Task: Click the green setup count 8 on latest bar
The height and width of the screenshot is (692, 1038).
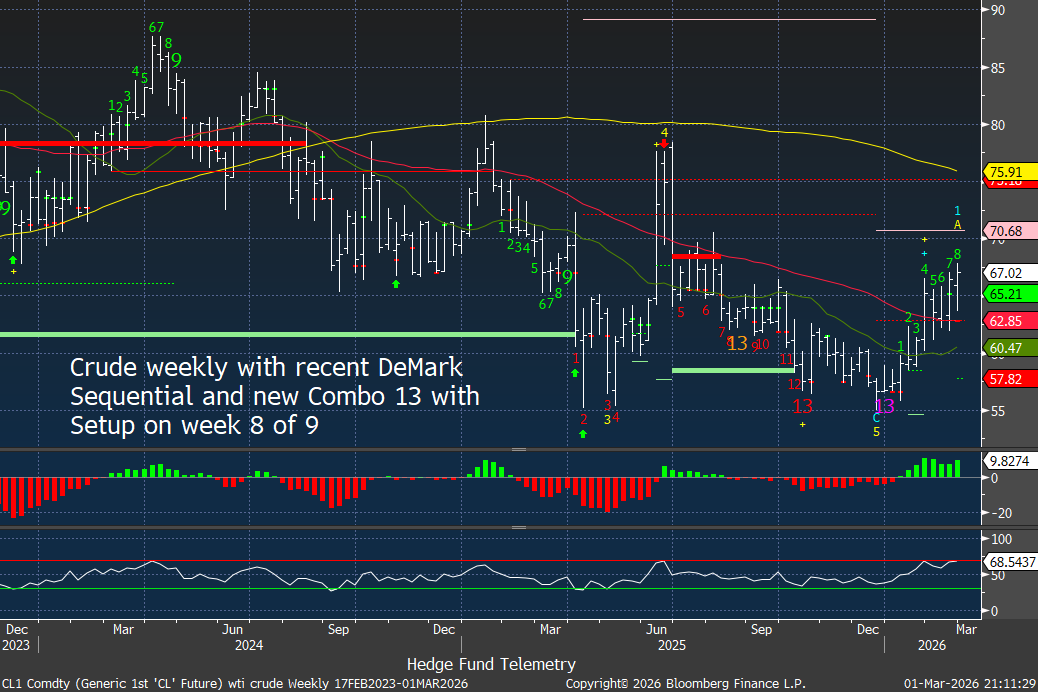Action: coord(957,254)
